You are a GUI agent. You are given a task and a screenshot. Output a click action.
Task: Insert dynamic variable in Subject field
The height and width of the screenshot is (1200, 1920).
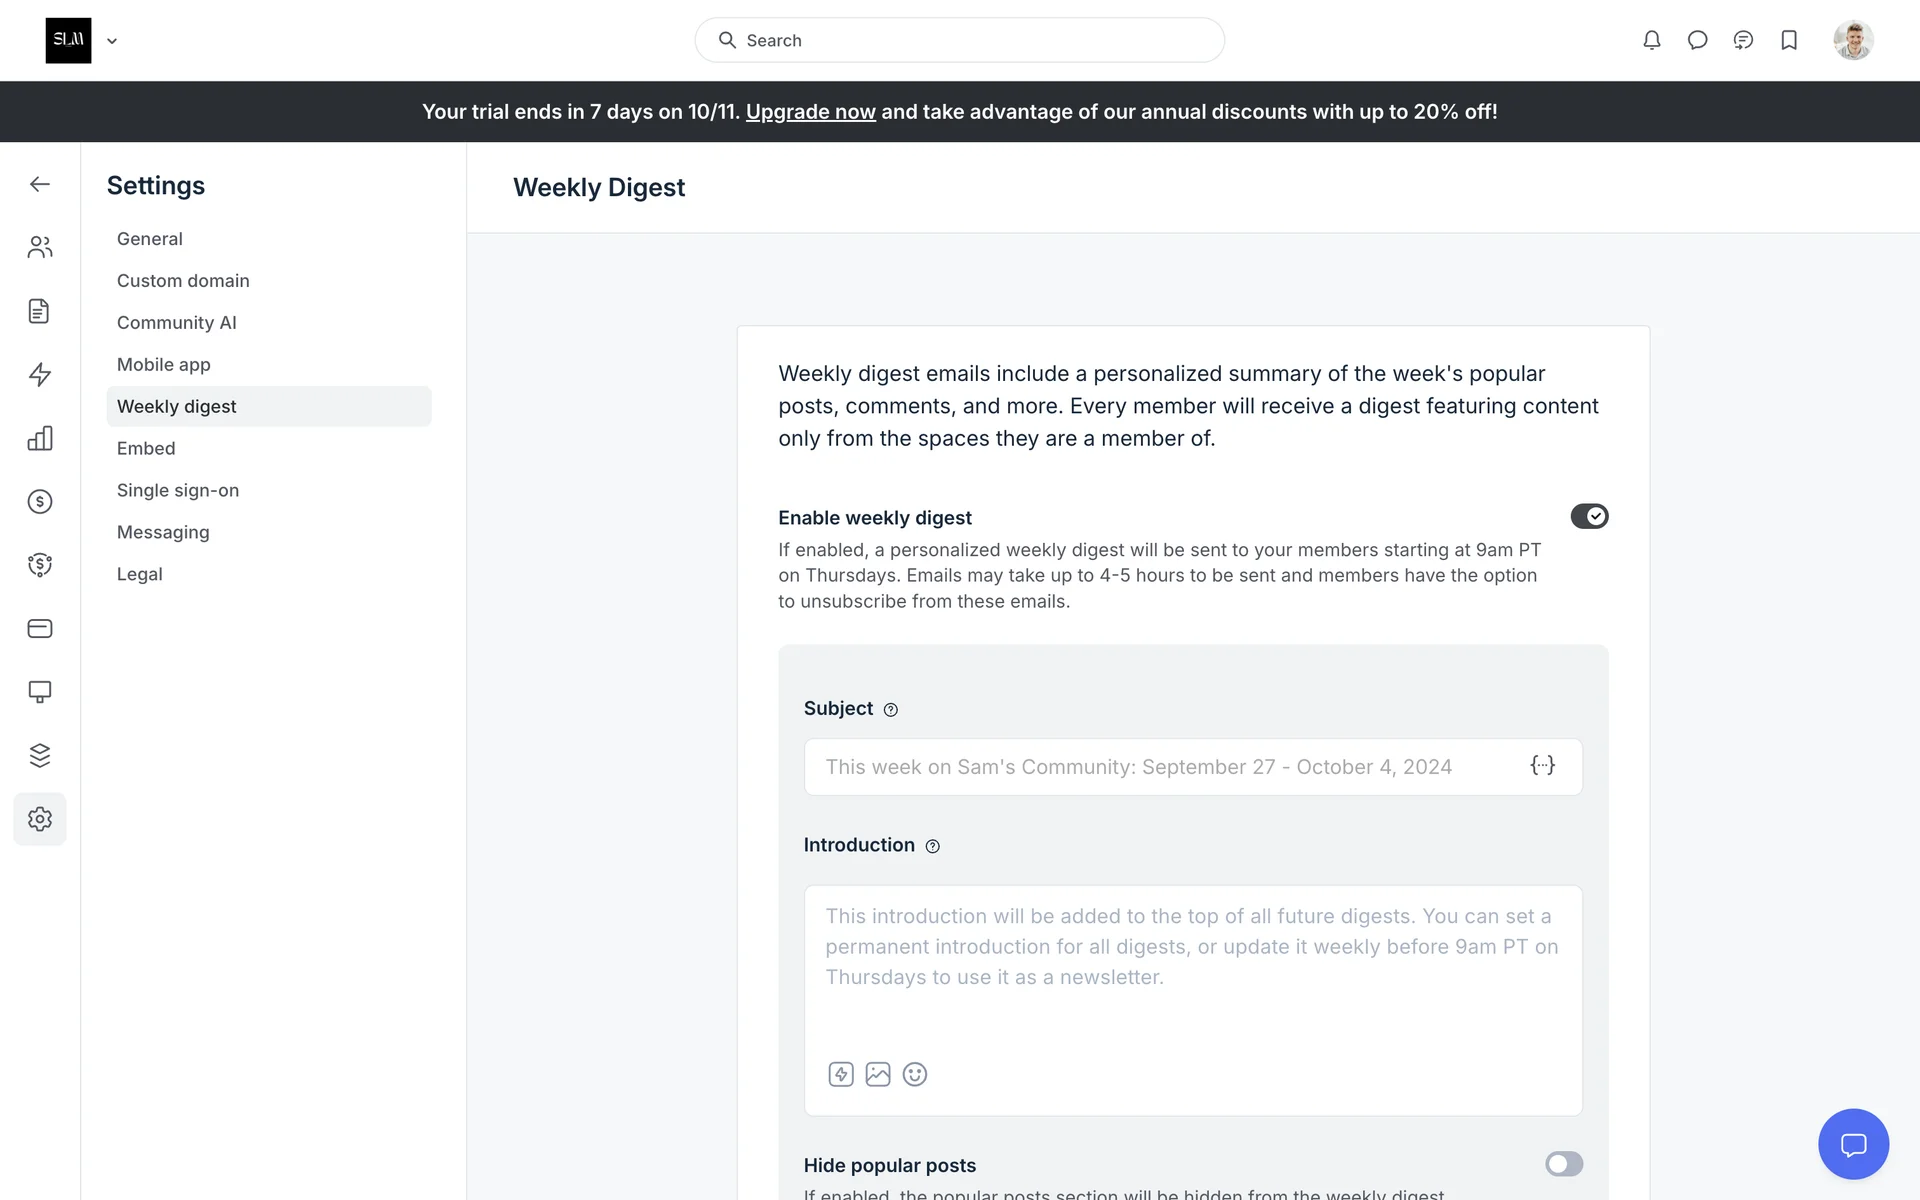(1542, 766)
